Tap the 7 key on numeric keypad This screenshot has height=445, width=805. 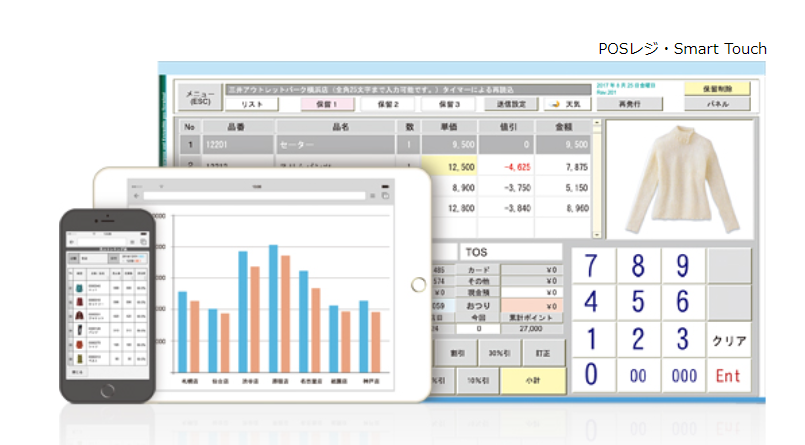tap(592, 266)
